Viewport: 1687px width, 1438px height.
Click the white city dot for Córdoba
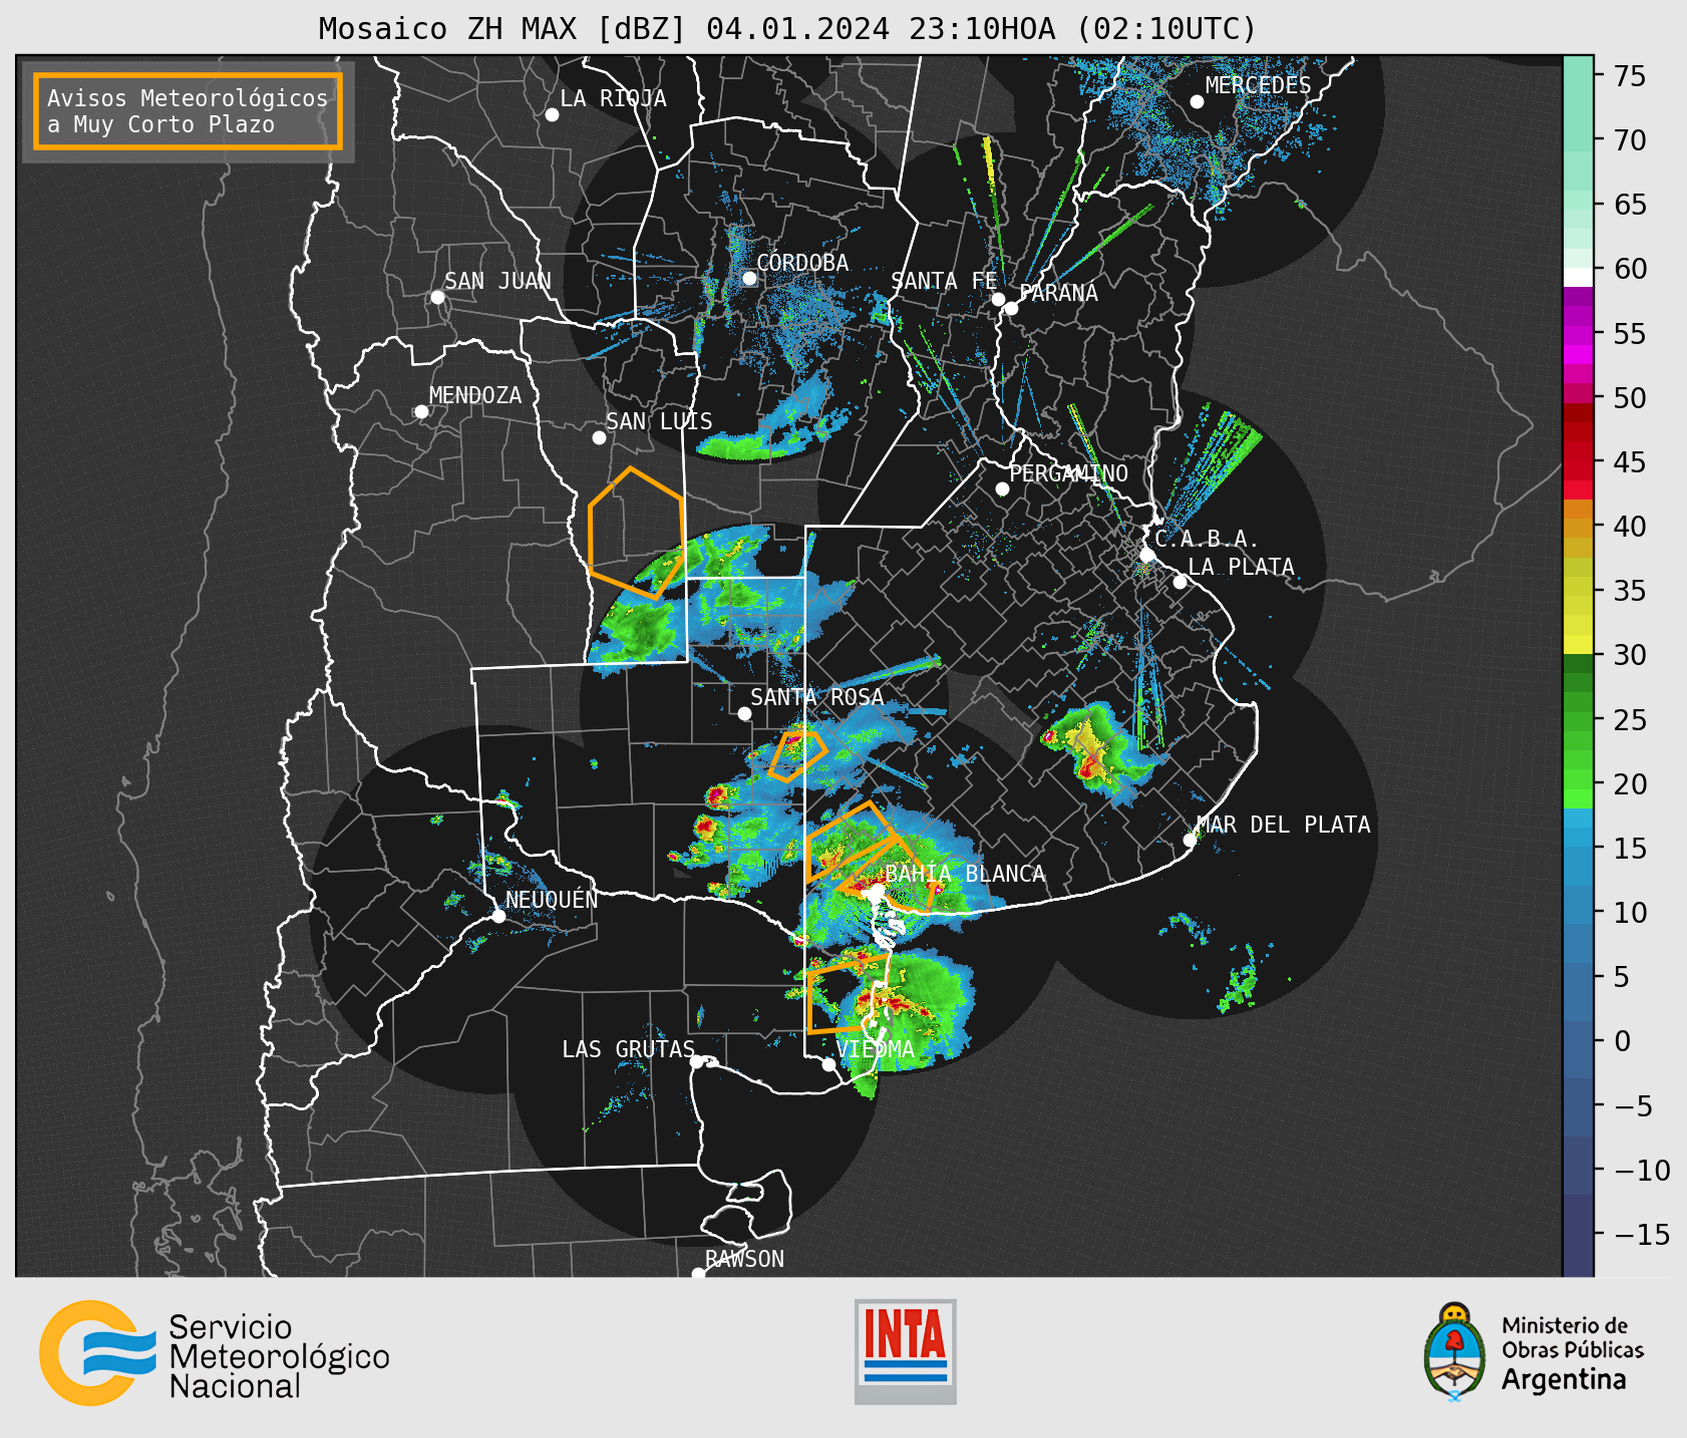point(749,278)
